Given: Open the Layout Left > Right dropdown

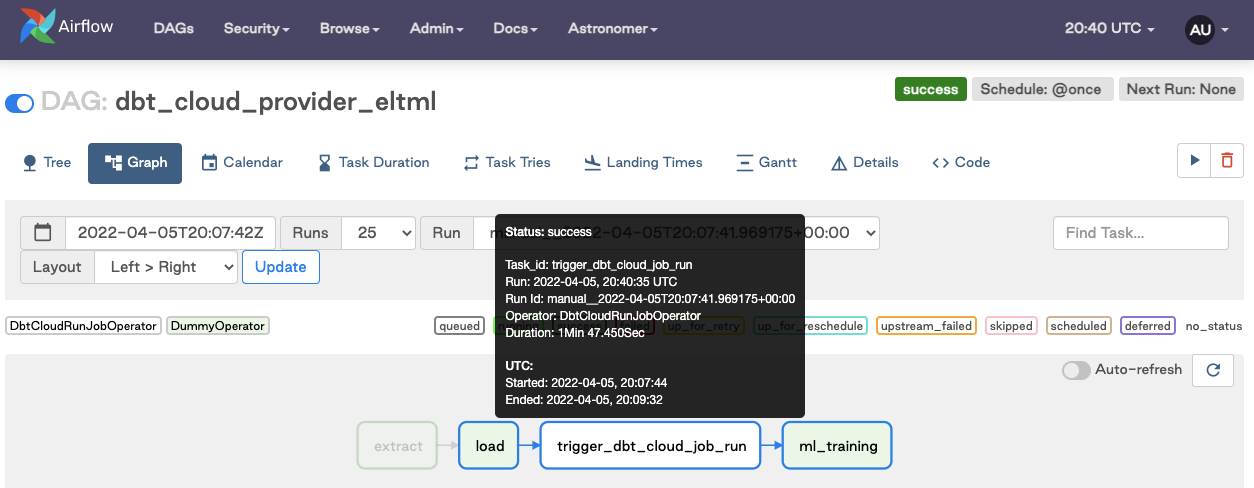Looking at the screenshot, I should 166,267.
